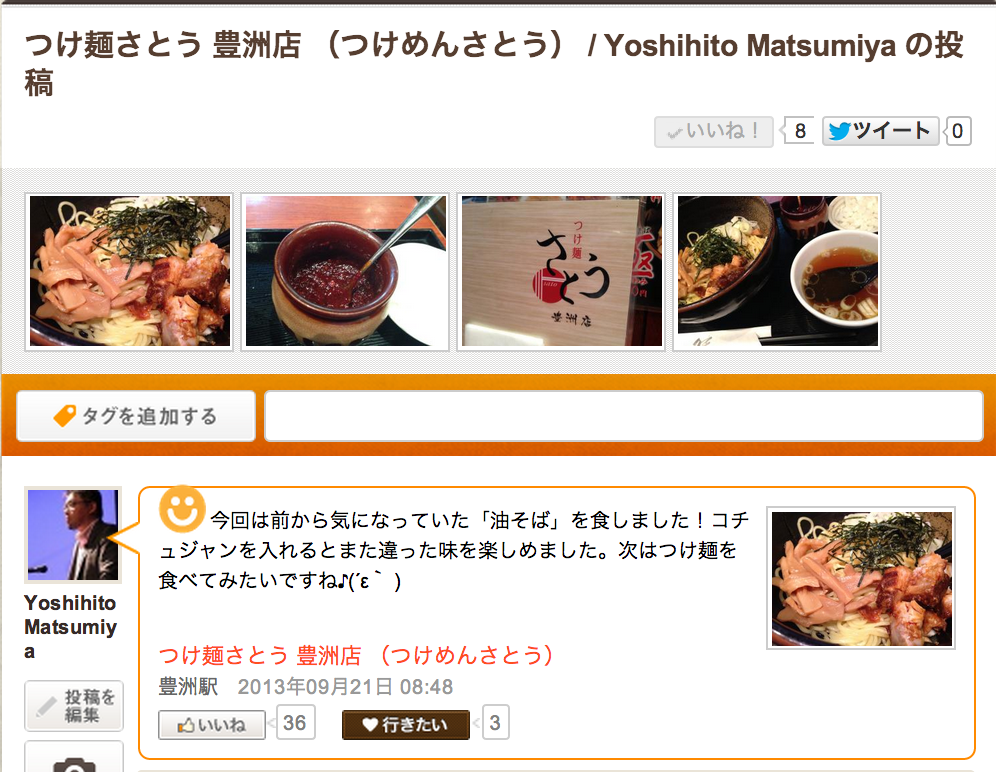Viewport: 996px width, 772px height.
Task: Click the thumbs-up いいね button in post
Action: [212, 724]
